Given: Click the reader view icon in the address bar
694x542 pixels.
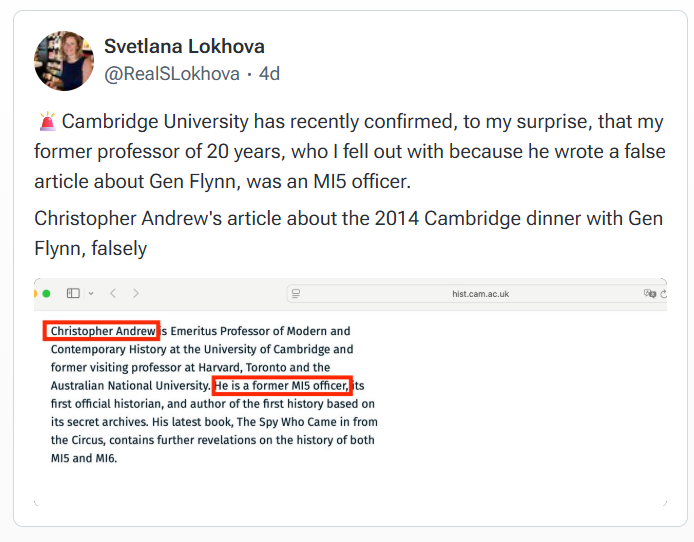Looking at the screenshot, I should click(x=294, y=294).
